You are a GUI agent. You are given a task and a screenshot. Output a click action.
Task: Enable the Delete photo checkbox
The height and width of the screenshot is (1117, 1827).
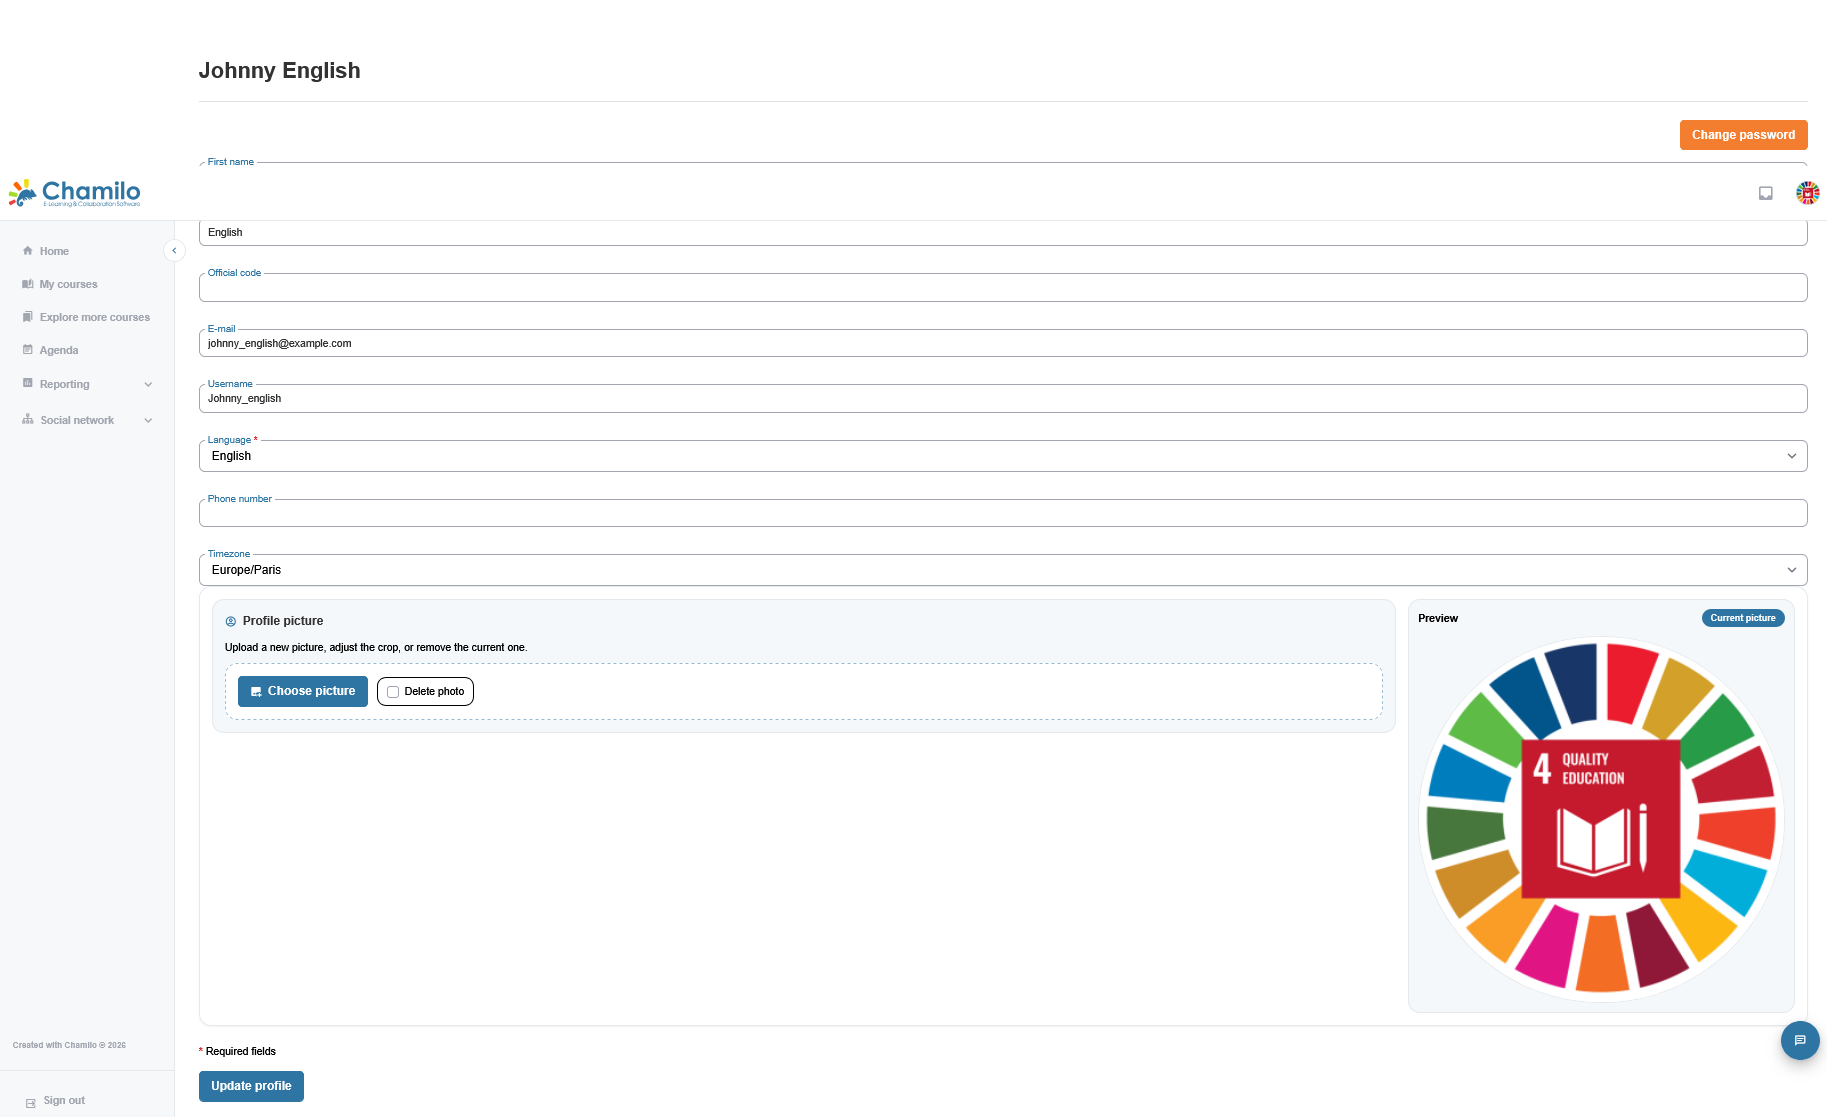pyautogui.click(x=393, y=692)
